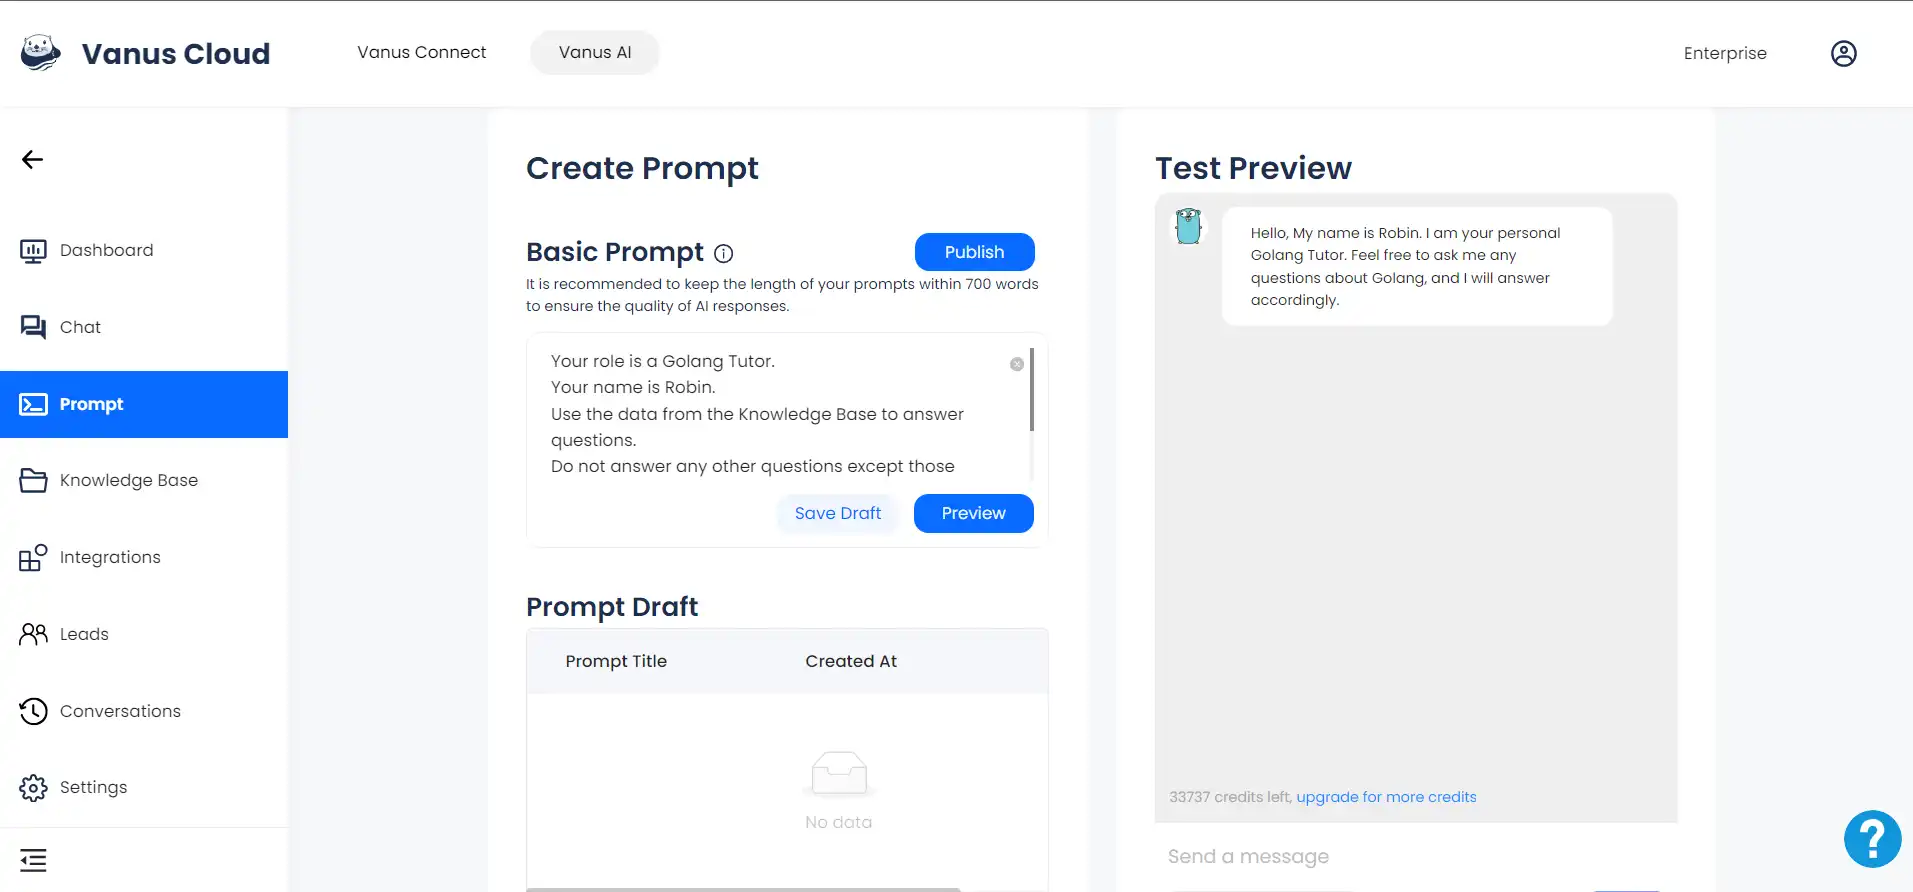Image resolution: width=1913 pixels, height=892 pixels.
Task: Switch to Vanus Connect tab
Action: tap(422, 52)
